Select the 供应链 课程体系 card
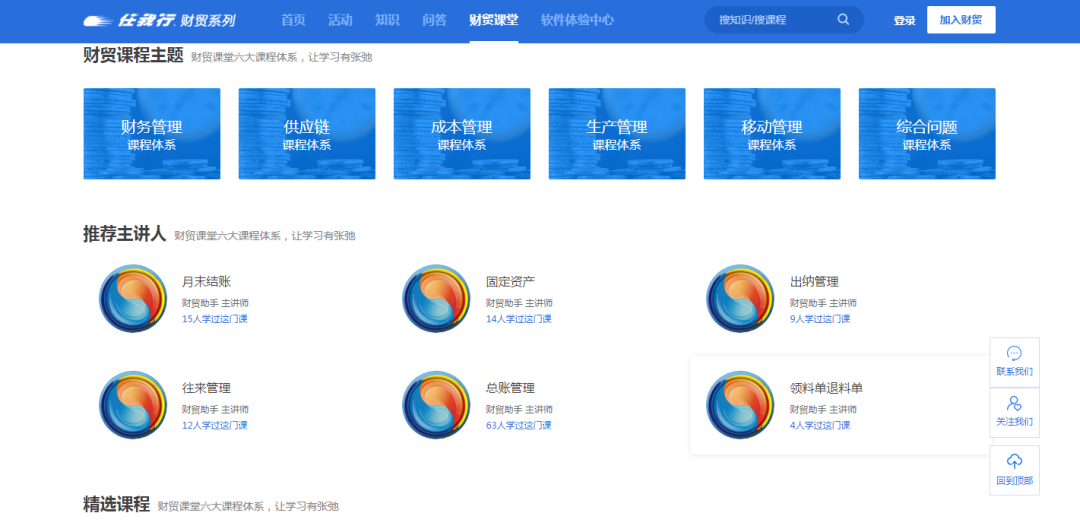The height and width of the screenshot is (532, 1080). pyautogui.click(x=307, y=134)
